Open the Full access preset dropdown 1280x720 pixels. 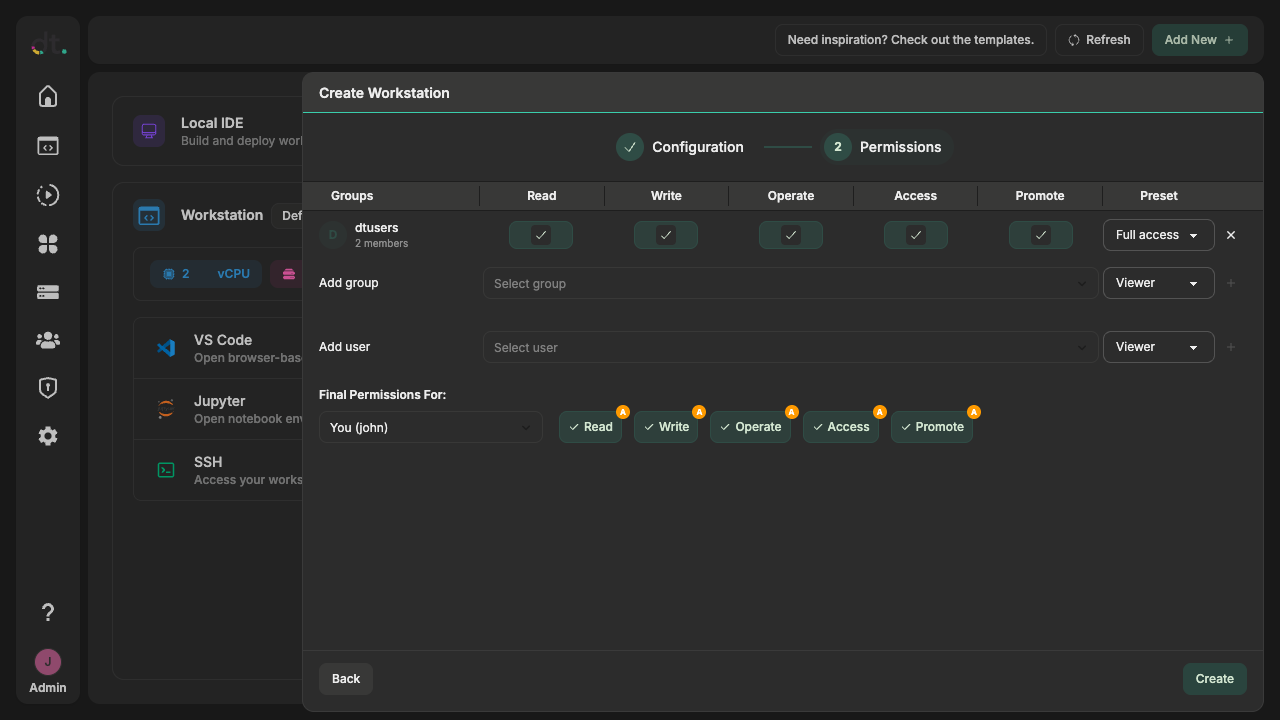click(x=1158, y=235)
